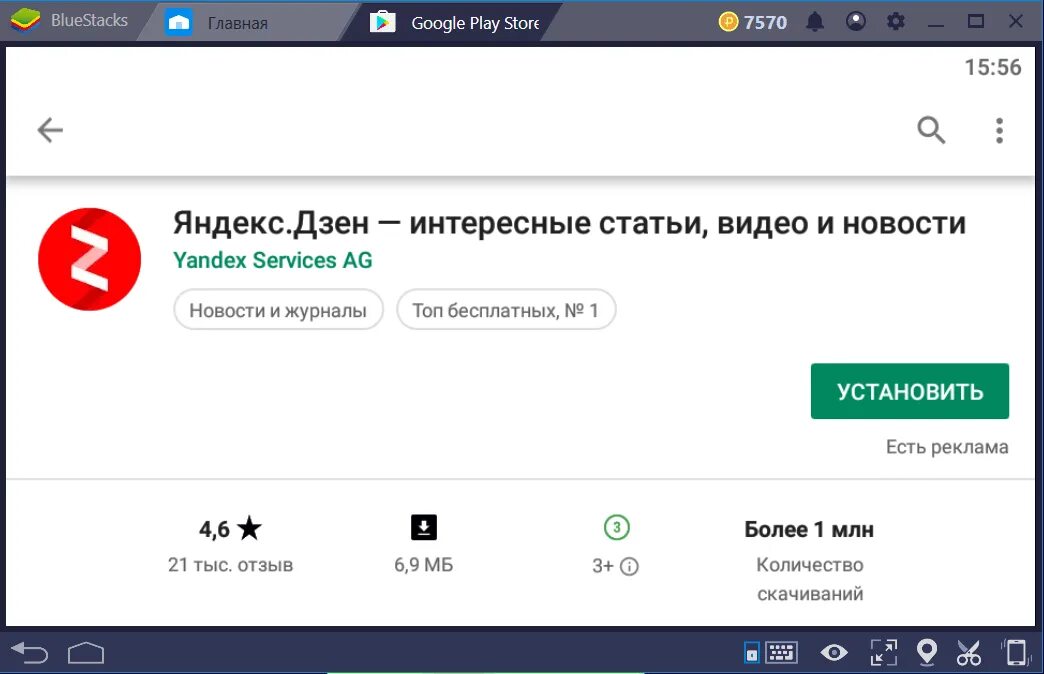1044x674 pixels.
Task: Open developer Yandex Services AG page
Action: click(272, 260)
